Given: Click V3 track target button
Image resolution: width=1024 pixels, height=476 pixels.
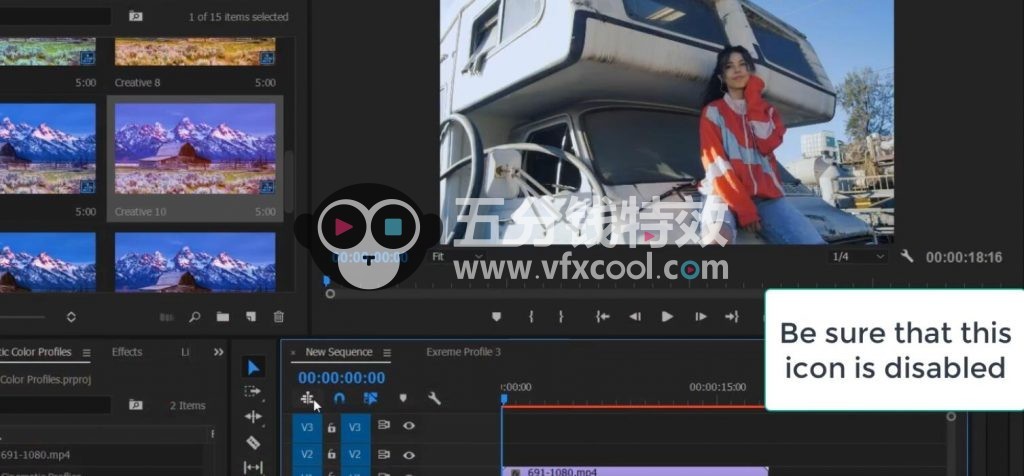Looking at the screenshot, I should [355, 428].
